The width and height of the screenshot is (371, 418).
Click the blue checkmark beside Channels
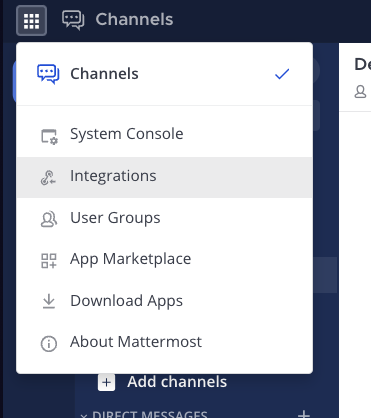(x=282, y=74)
